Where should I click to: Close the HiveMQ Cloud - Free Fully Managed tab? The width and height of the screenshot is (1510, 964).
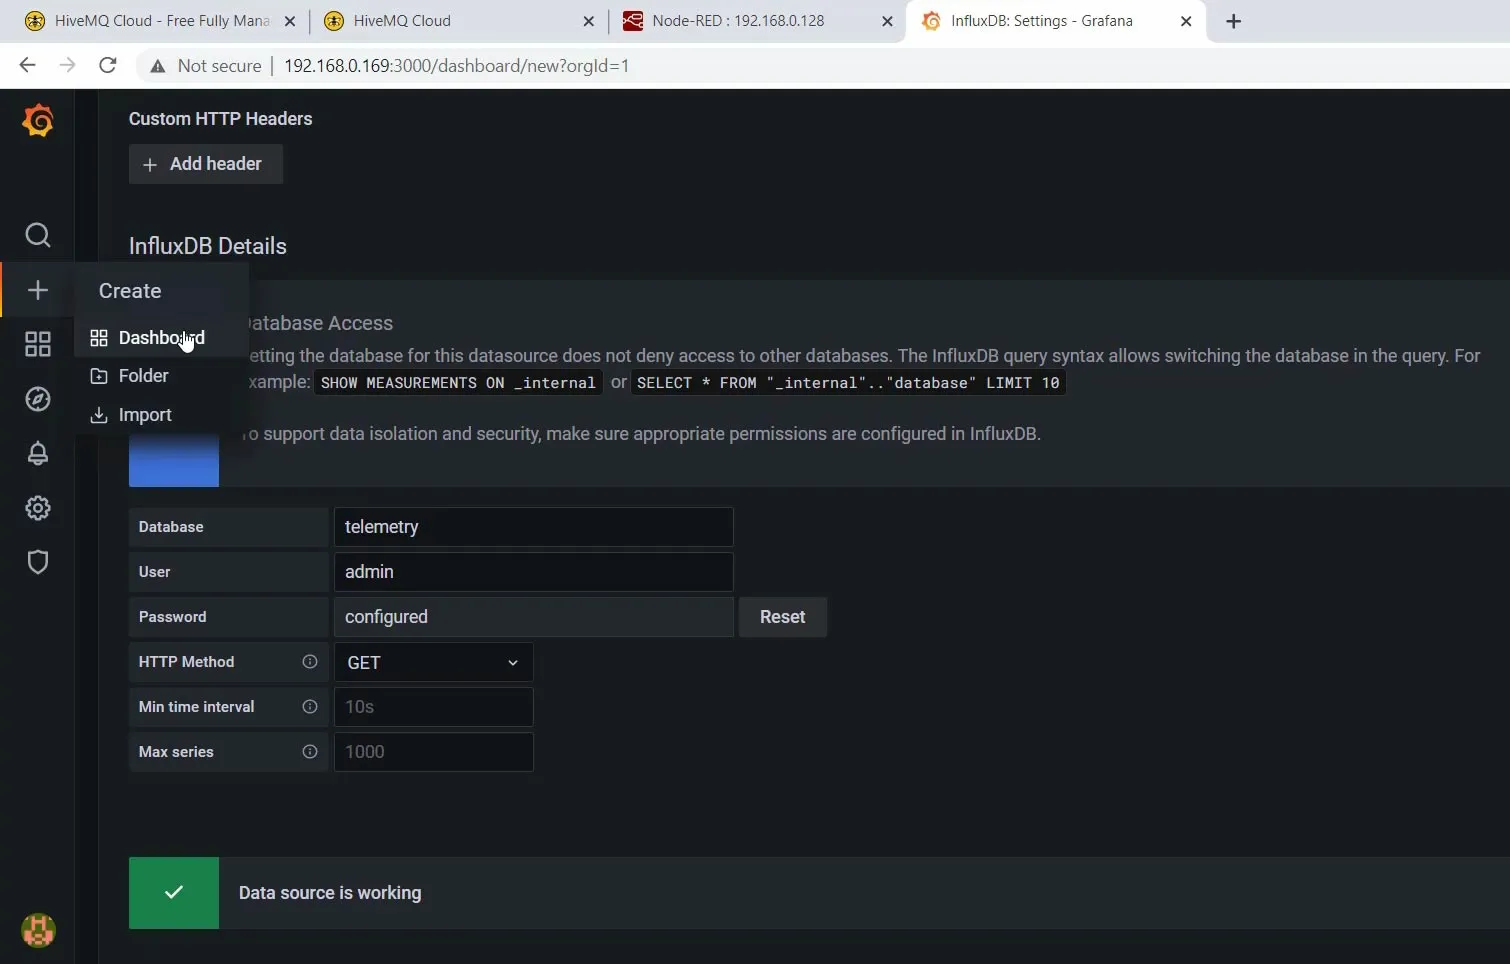point(290,21)
